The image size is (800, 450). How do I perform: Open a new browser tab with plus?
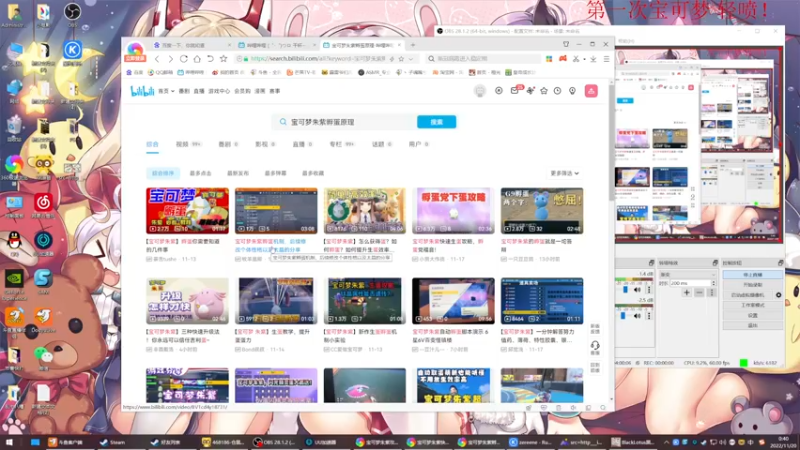point(413,45)
